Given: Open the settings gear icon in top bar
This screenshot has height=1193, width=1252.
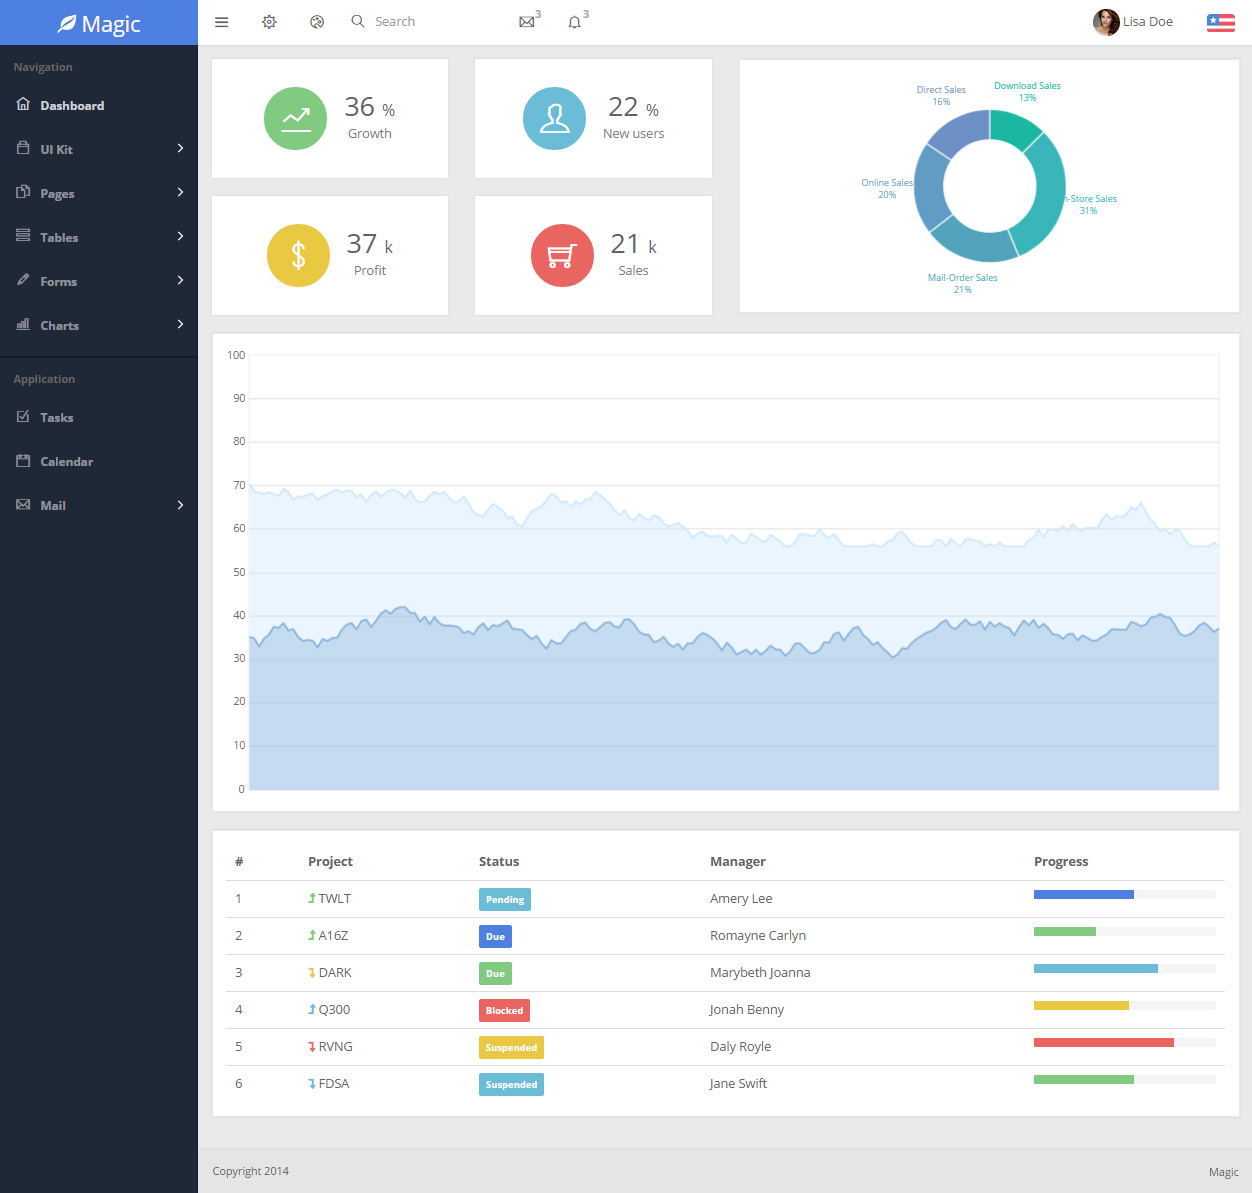Looking at the screenshot, I should click(x=269, y=22).
